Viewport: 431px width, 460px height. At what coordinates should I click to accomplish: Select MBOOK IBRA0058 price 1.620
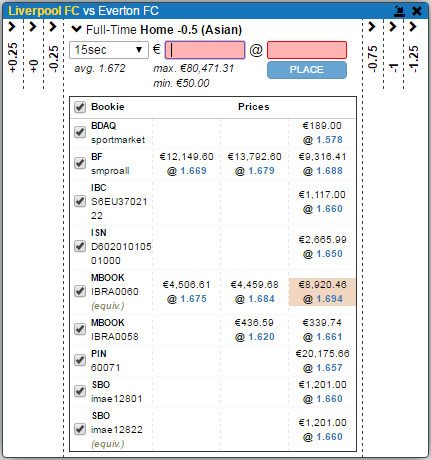click(261, 337)
